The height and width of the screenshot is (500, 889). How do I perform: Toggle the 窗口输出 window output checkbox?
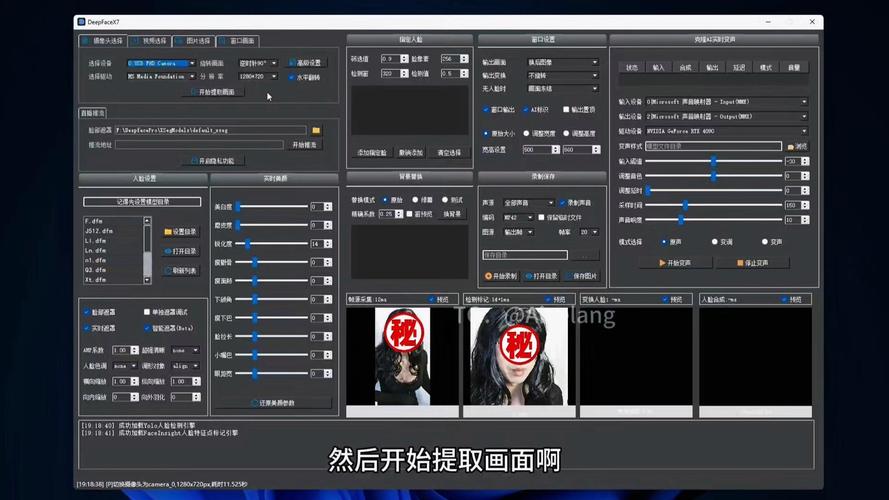tap(486, 109)
